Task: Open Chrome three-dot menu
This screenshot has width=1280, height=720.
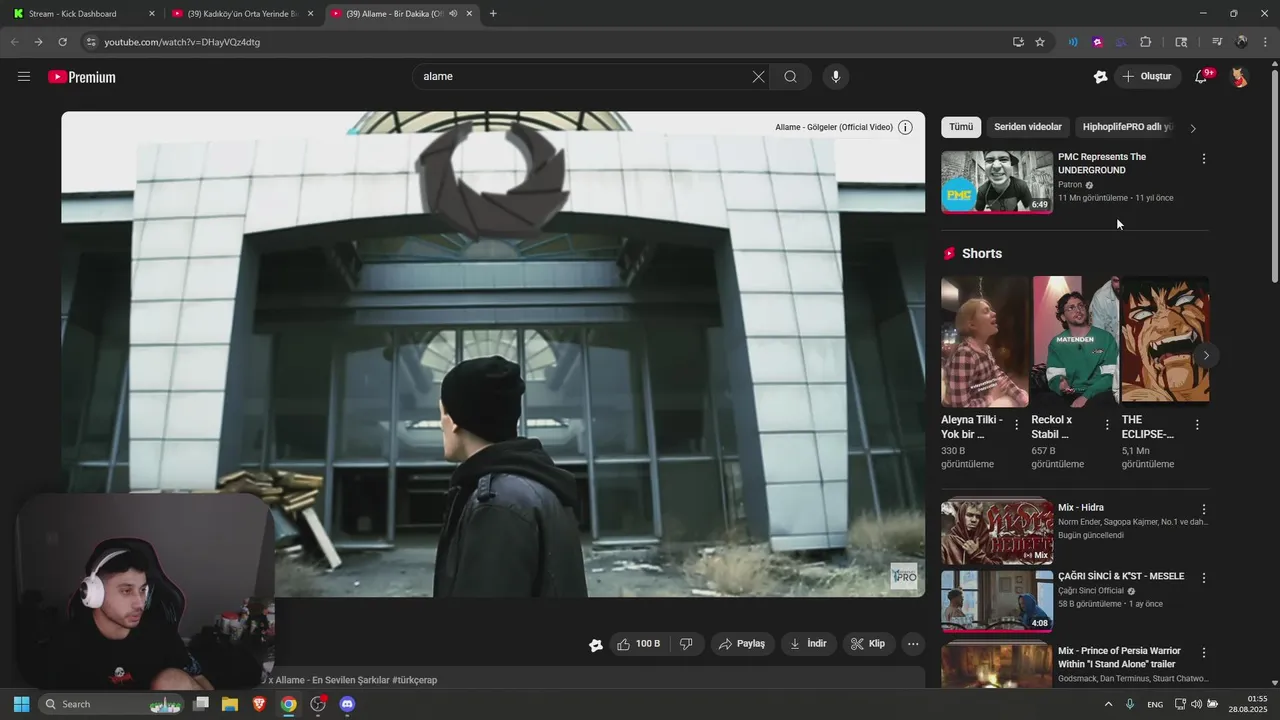Action: tap(1265, 42)
